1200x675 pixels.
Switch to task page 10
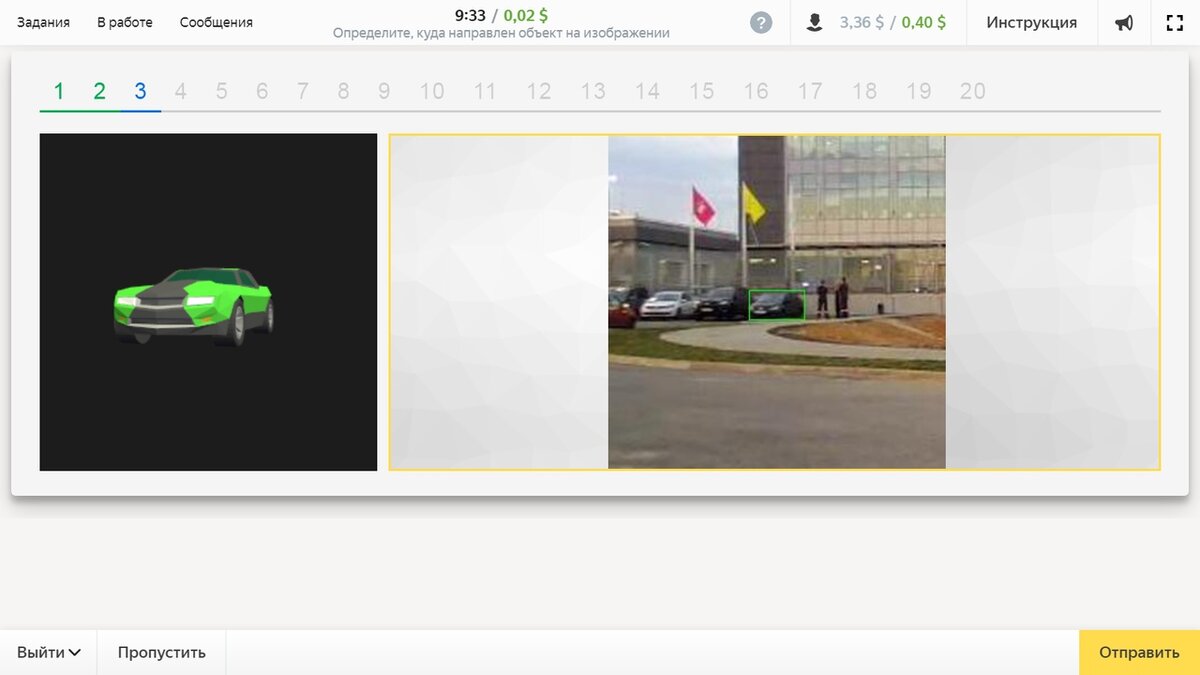pyautogui.click(x=431, y=91)
